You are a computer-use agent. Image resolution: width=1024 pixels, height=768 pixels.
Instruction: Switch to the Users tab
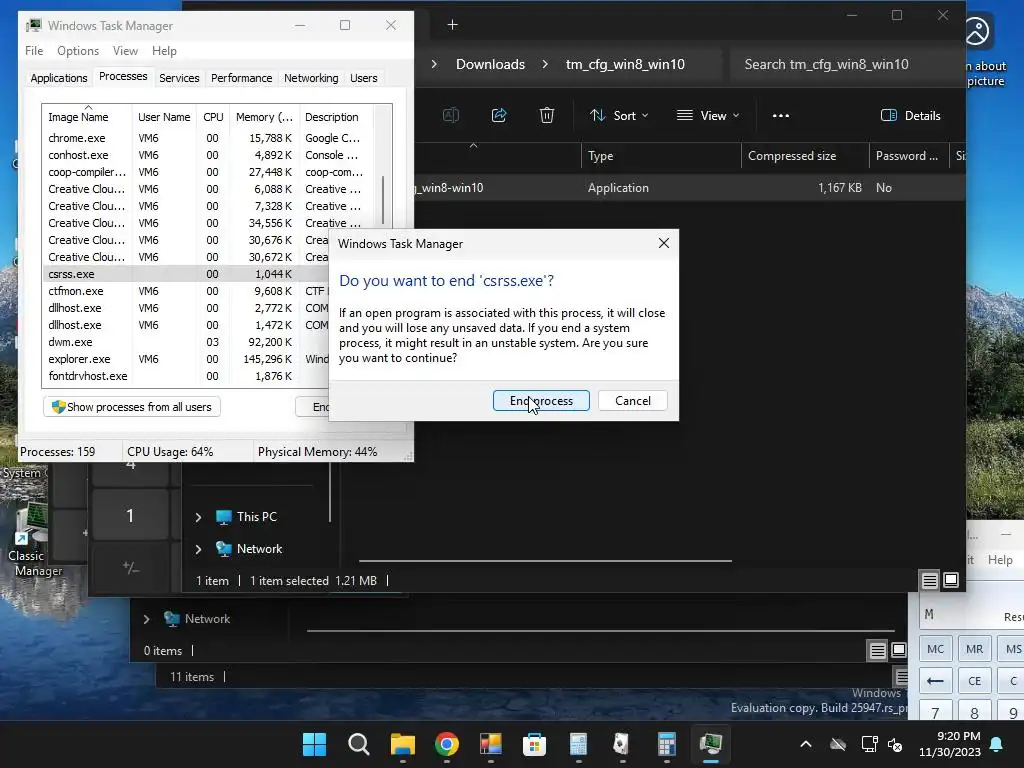coord(363,78)
